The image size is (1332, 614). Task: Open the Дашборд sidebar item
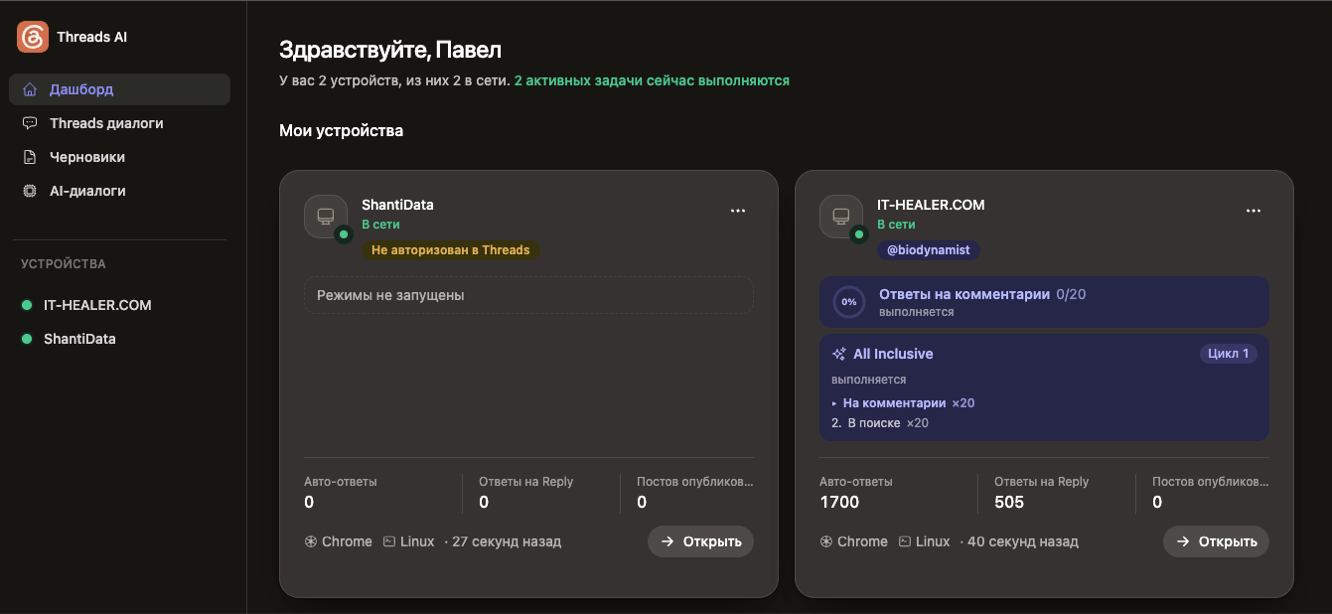(120, 89)
